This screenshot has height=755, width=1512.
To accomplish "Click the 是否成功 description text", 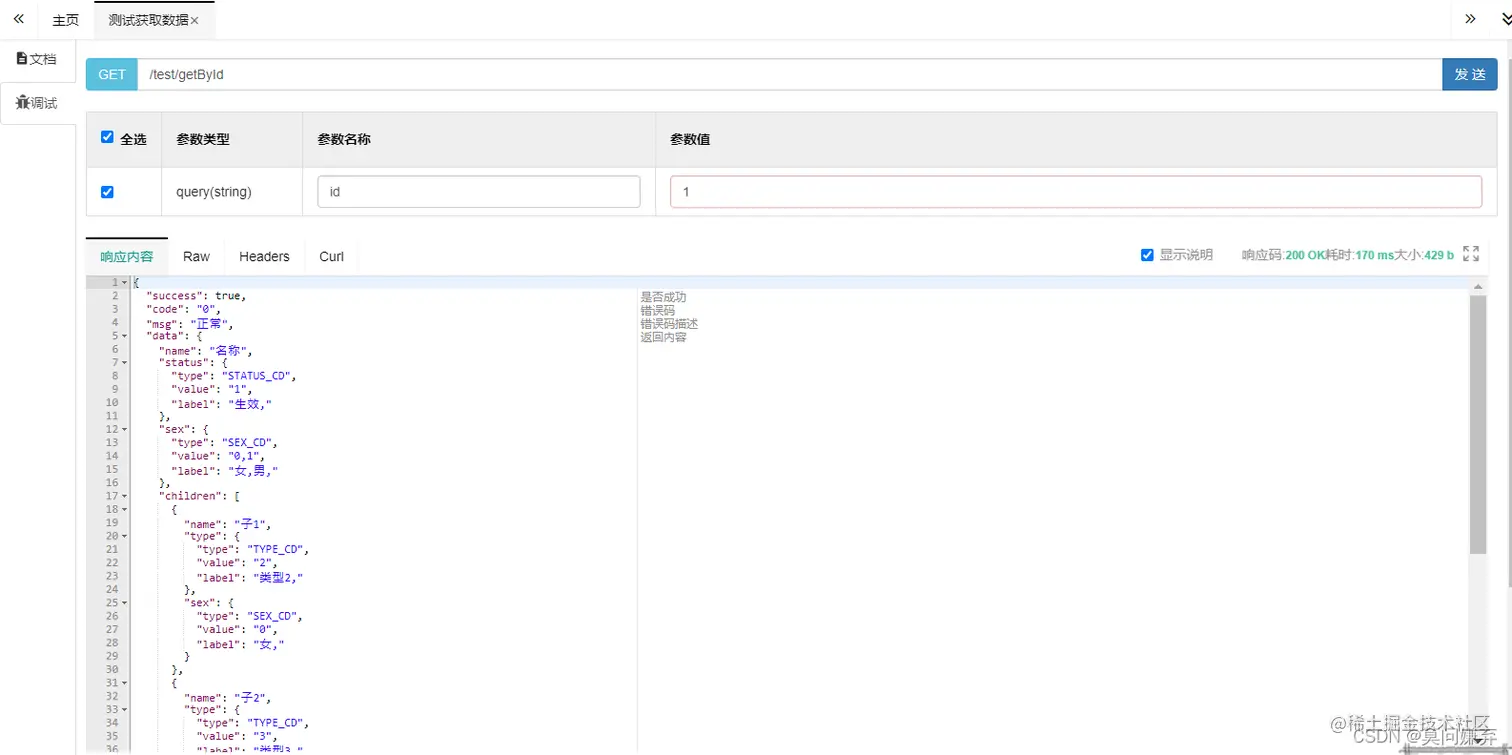I will pyautogui.click(x=663, y=297).
